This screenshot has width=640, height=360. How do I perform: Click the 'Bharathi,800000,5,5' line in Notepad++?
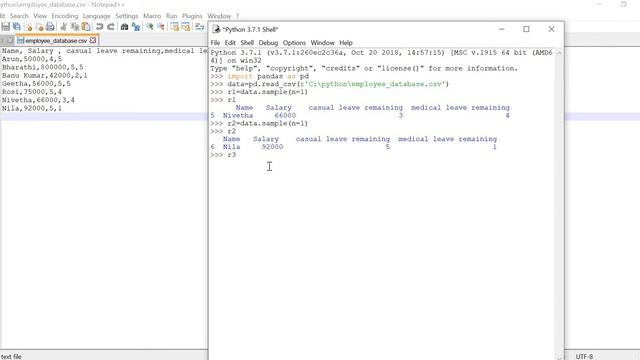tap(42, 67)
